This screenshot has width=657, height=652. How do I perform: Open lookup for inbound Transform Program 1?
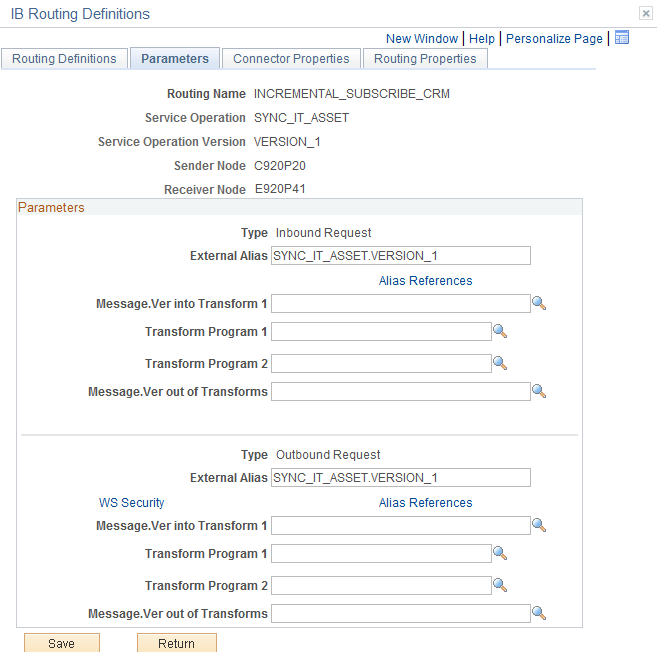tap(500, 331)
